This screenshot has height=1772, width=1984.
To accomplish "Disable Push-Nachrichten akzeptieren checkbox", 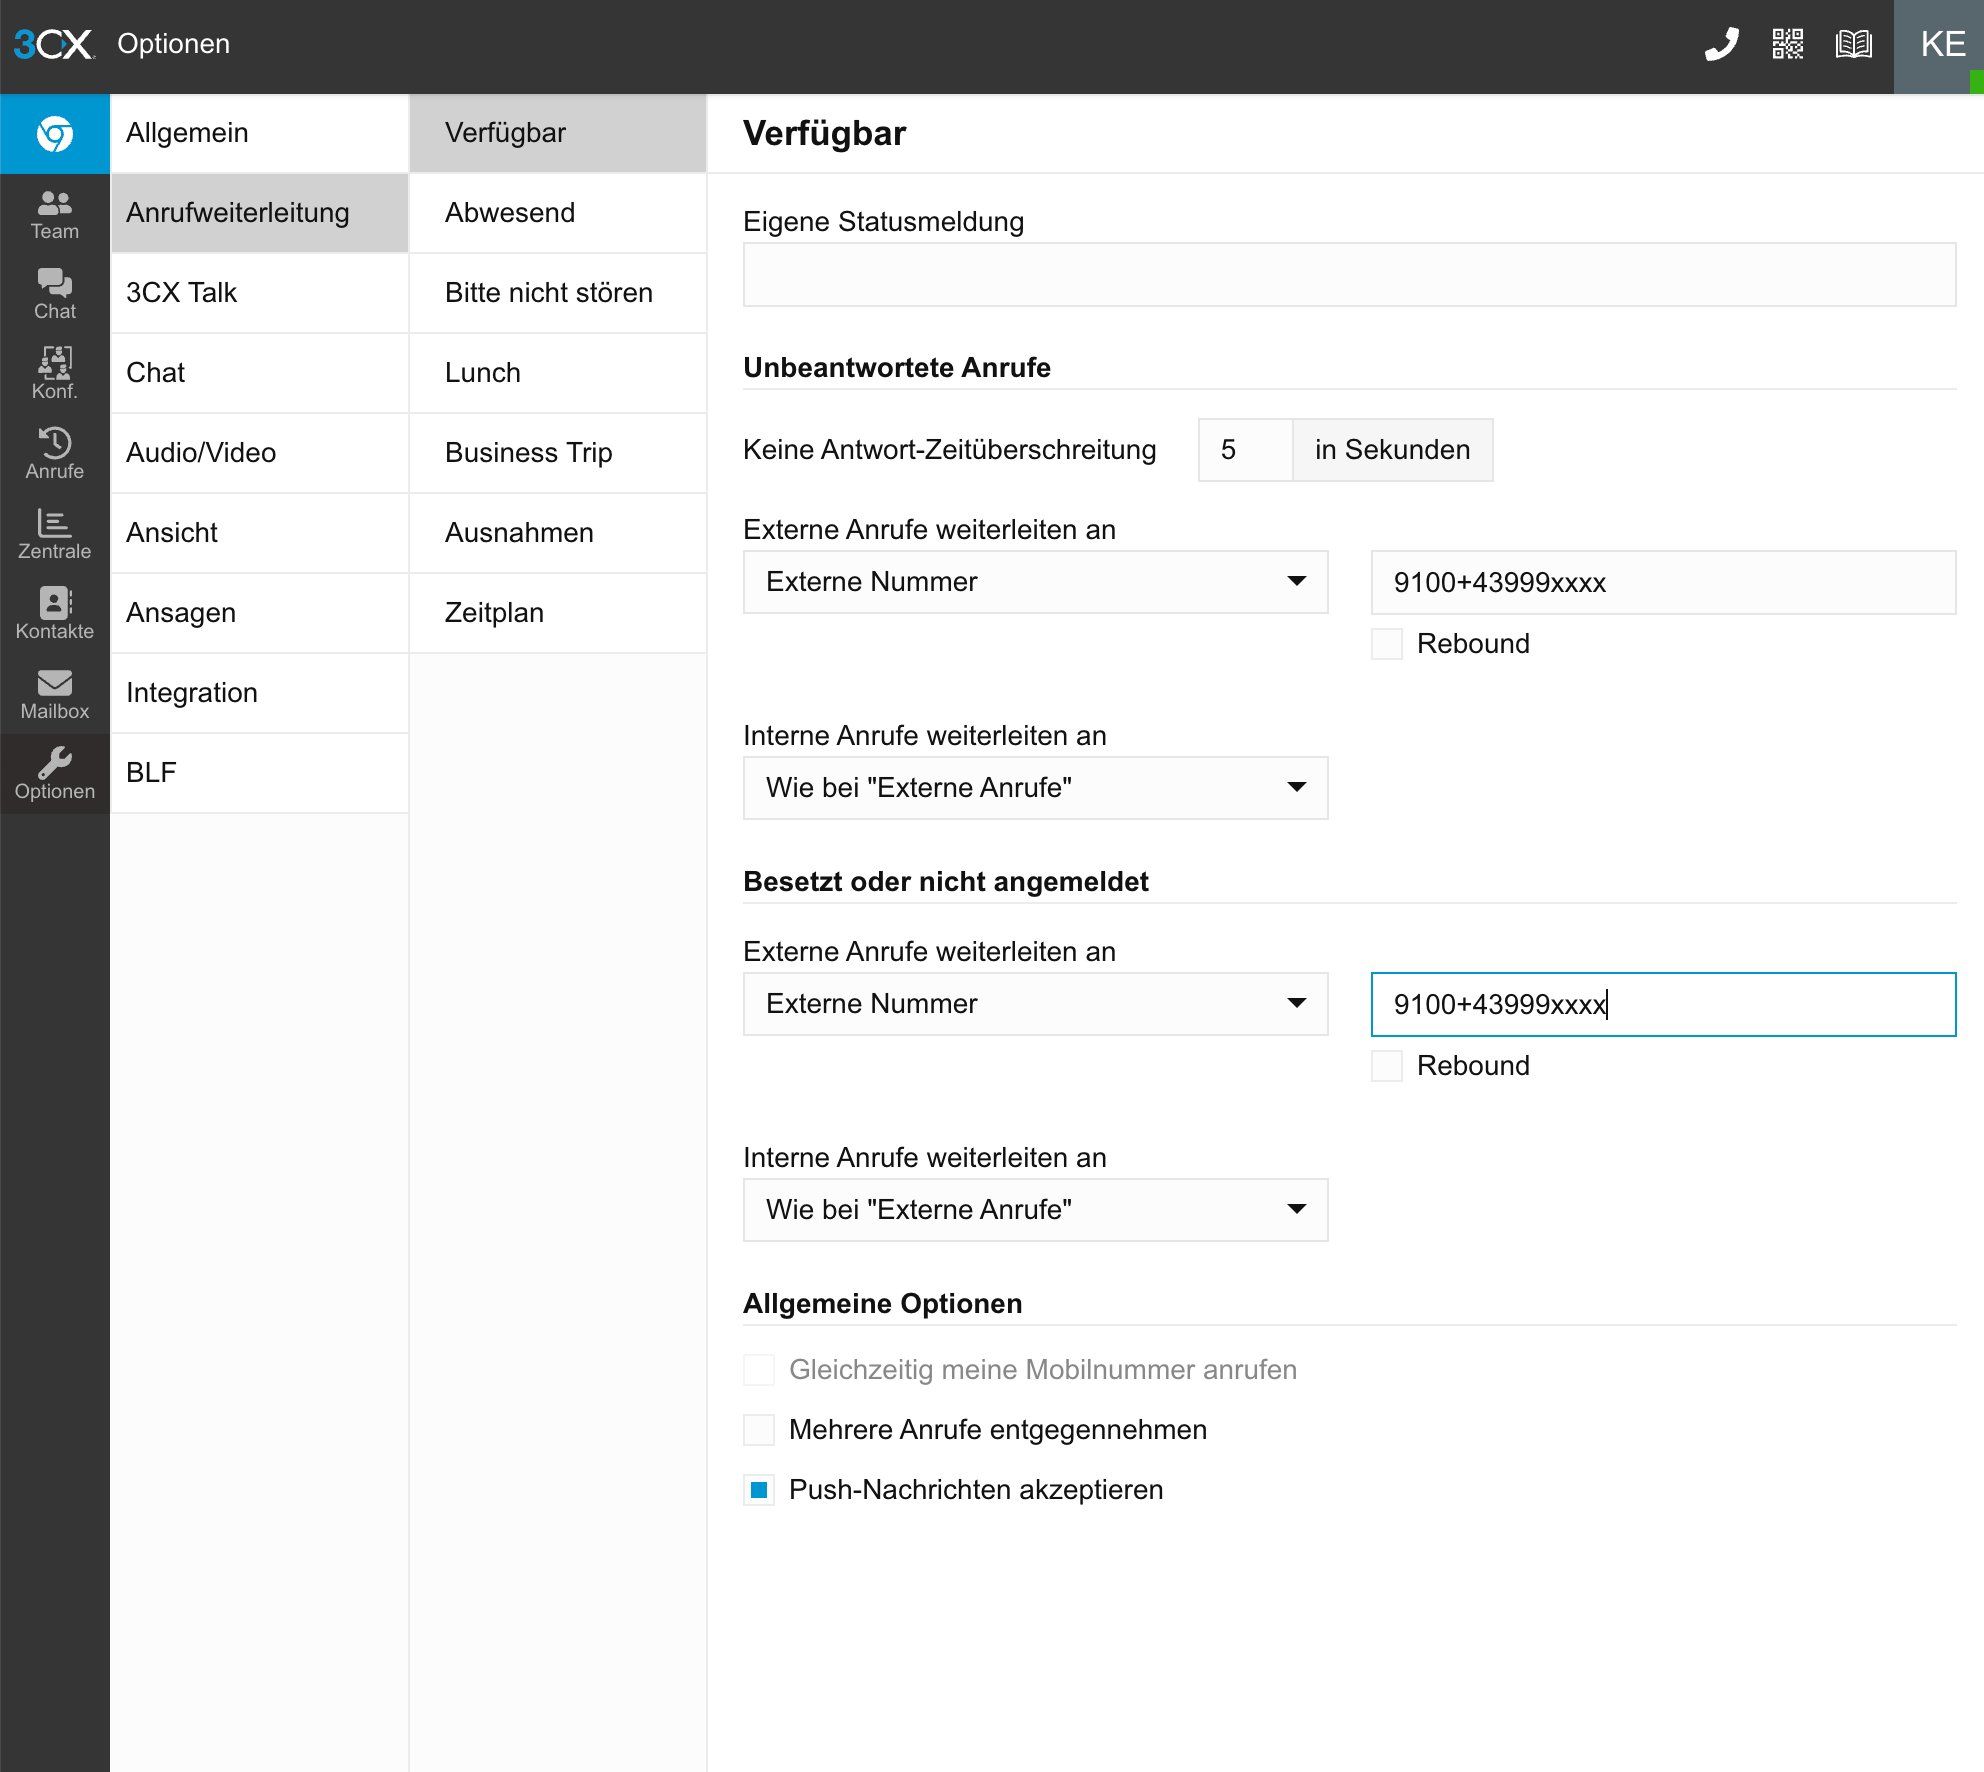I will click(x=759, y=1490).
